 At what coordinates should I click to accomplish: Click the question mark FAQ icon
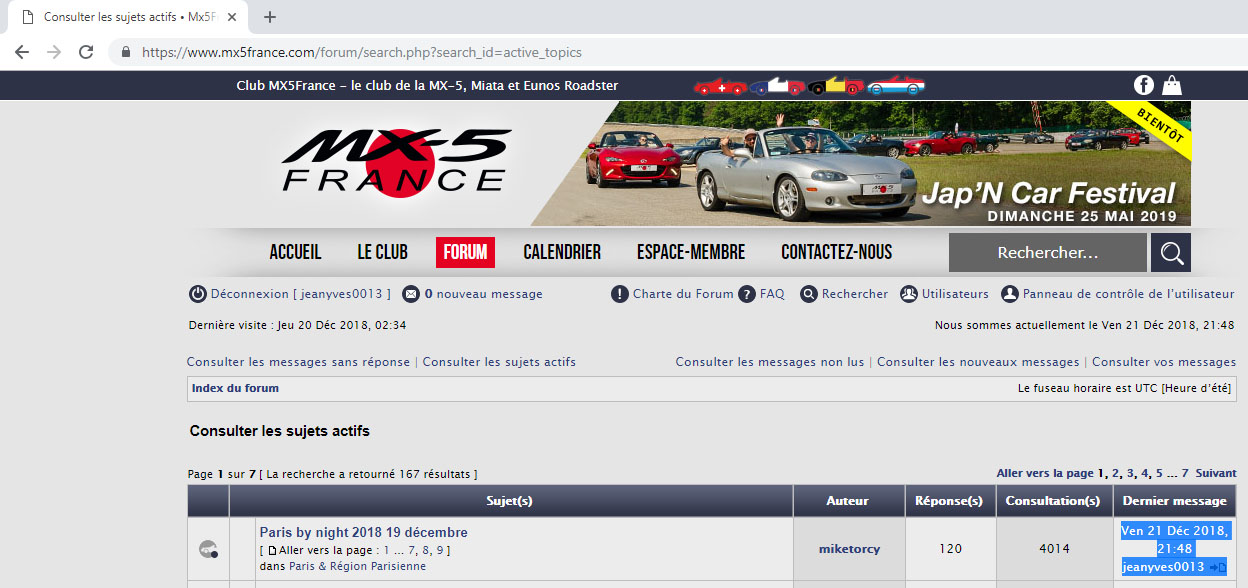(x=747, y=294)
